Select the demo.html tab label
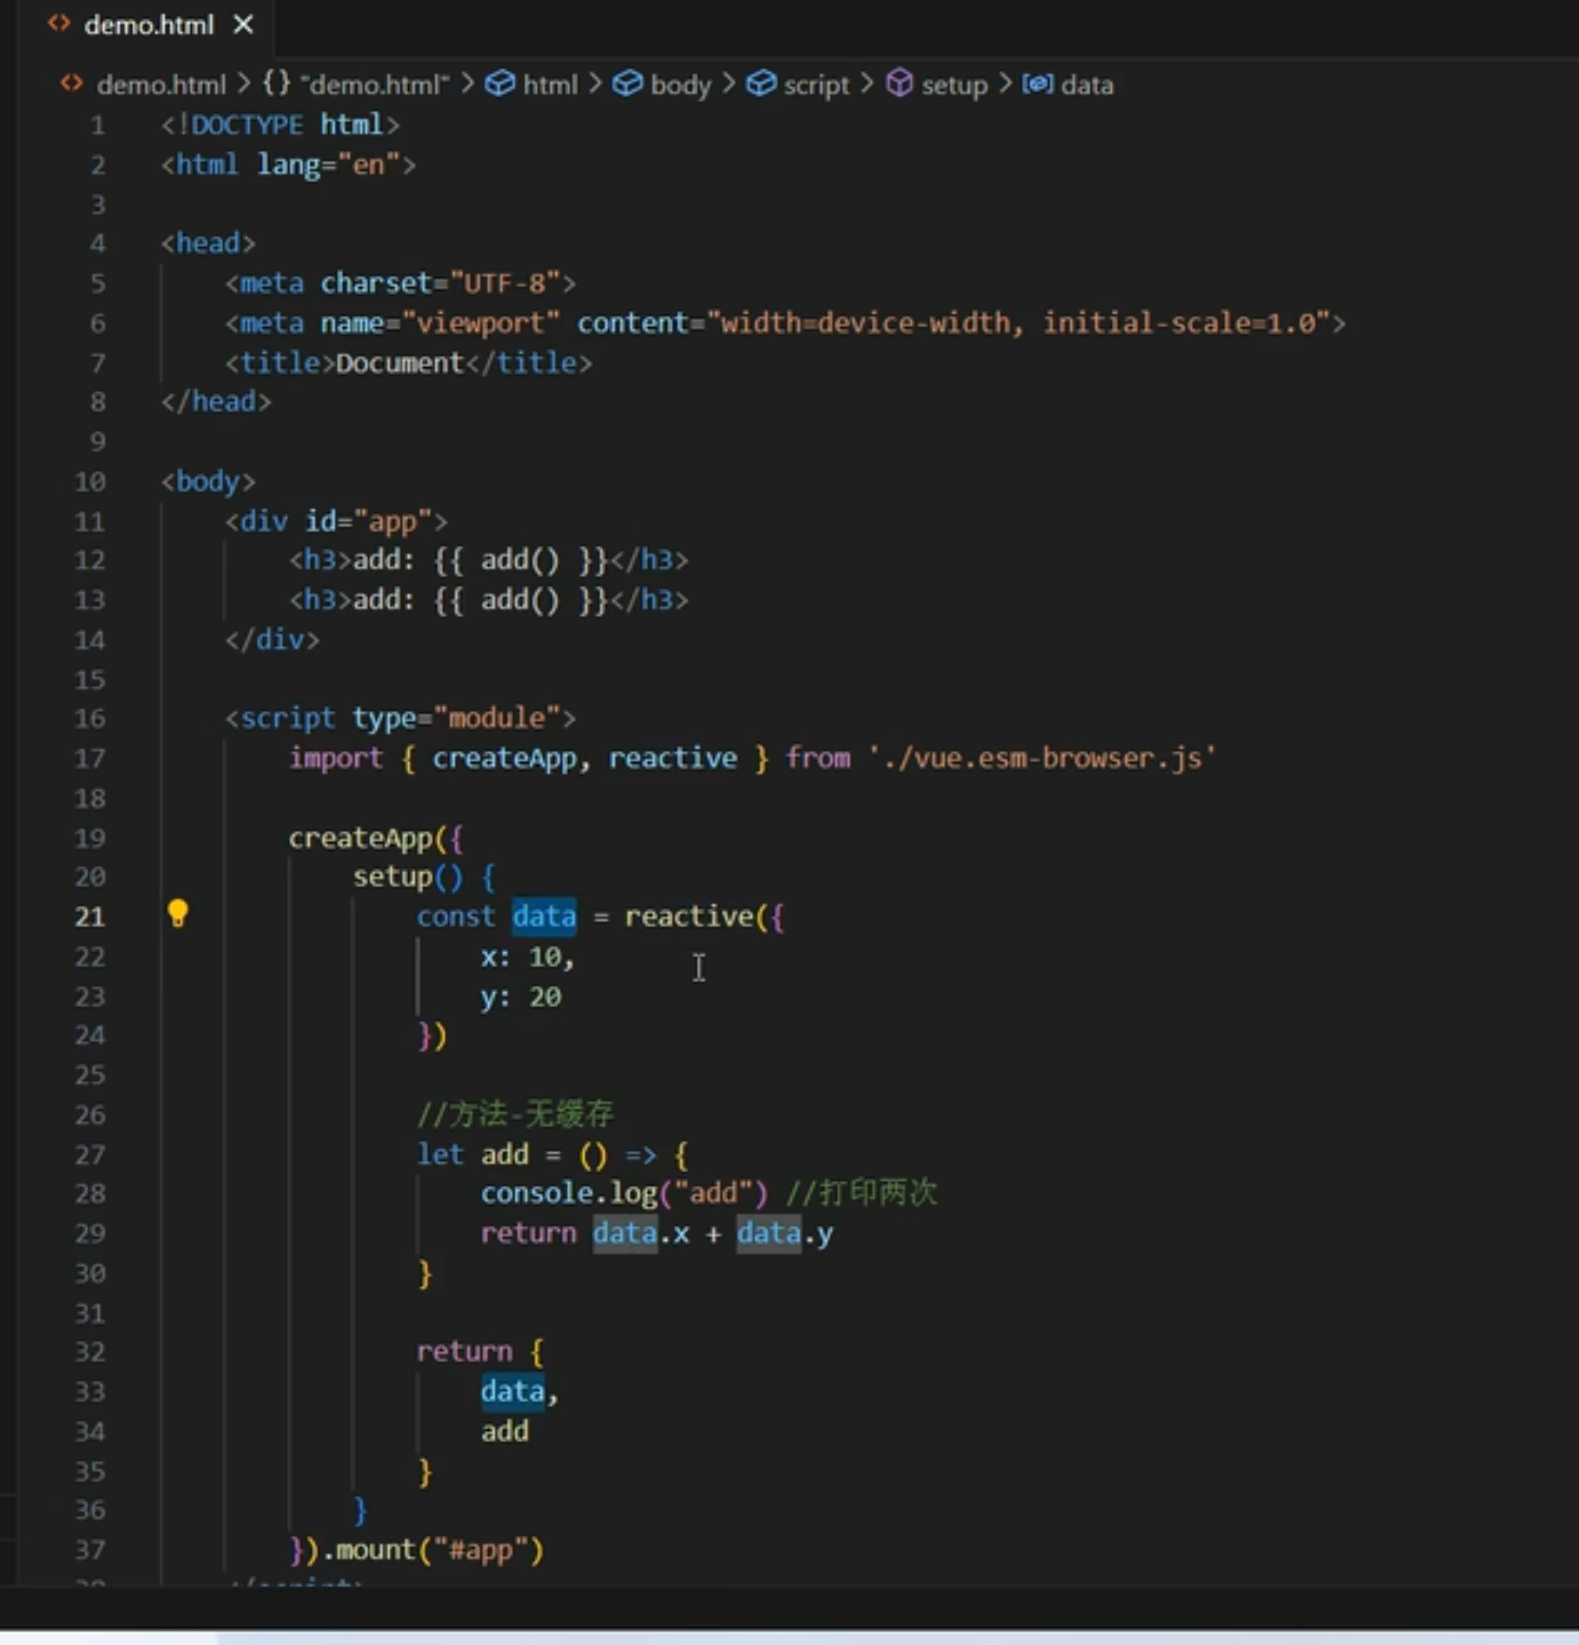The height and width of the screenshot is (1645, 1579). 149,25
